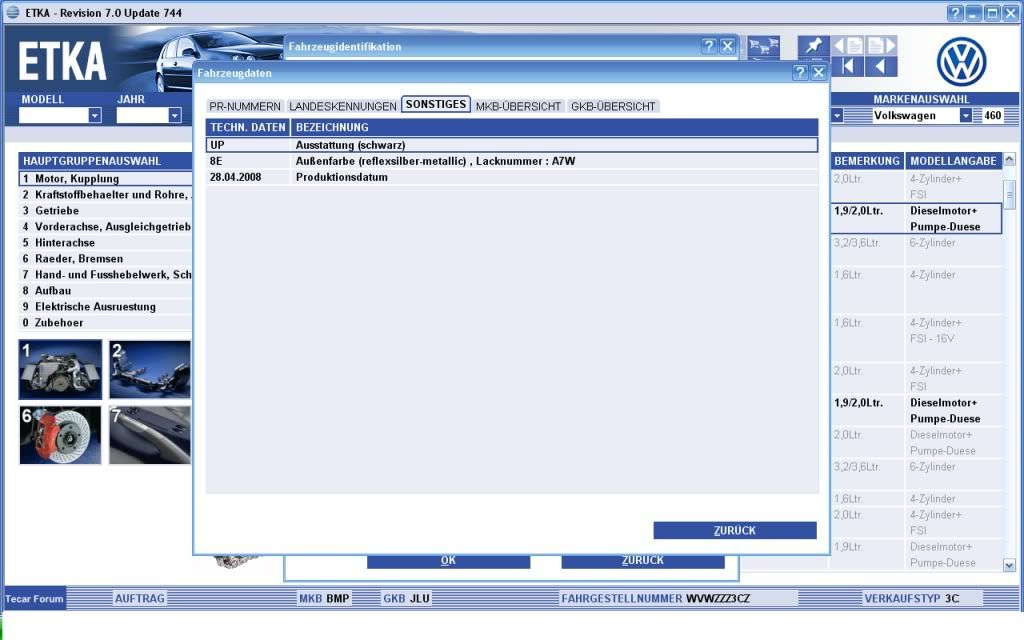Image resolution: width=1024 pixels, height=640 pixels.
Task: Click the MODELLANGABE column header
Action: coord(953,161)
